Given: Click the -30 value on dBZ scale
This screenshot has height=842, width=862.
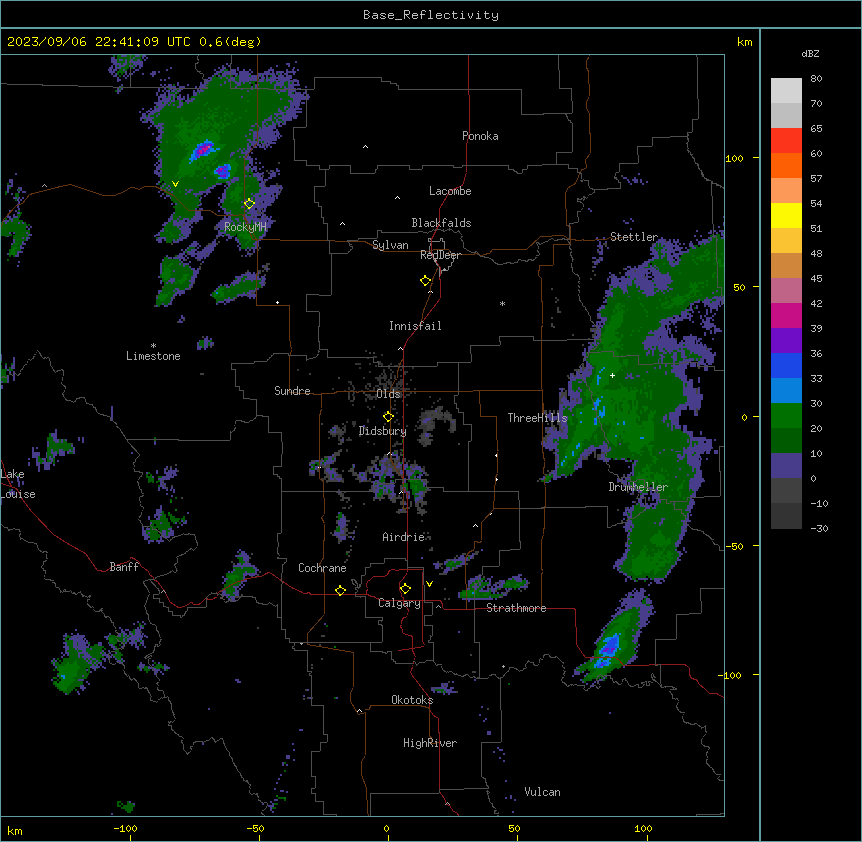Looking at the screenshot, I should click(x=819, y=528).
